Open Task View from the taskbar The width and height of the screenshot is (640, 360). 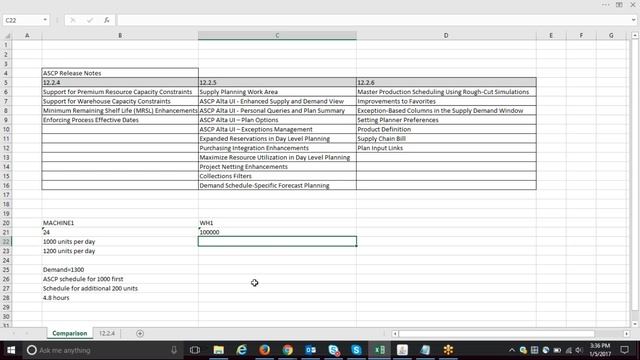[195, 350]
